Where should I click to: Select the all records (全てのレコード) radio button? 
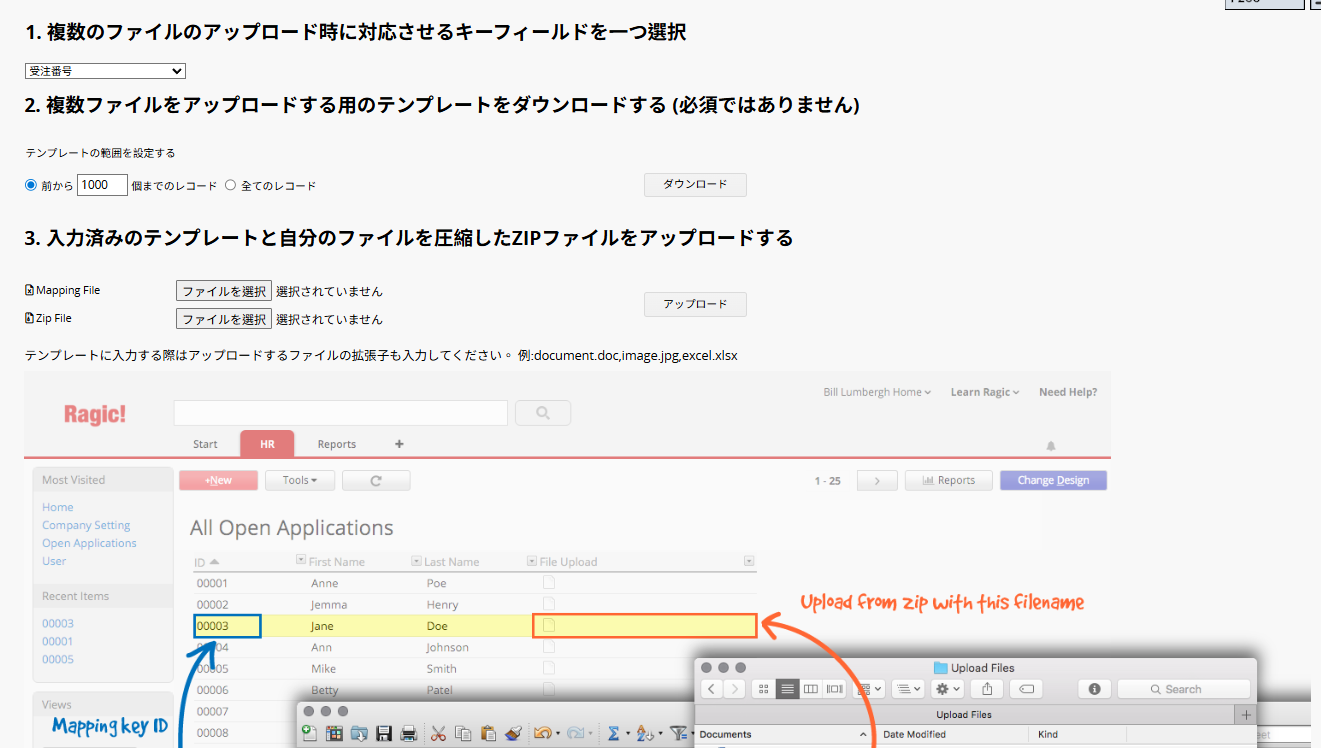pyautogui.click(x=230, y=185)
